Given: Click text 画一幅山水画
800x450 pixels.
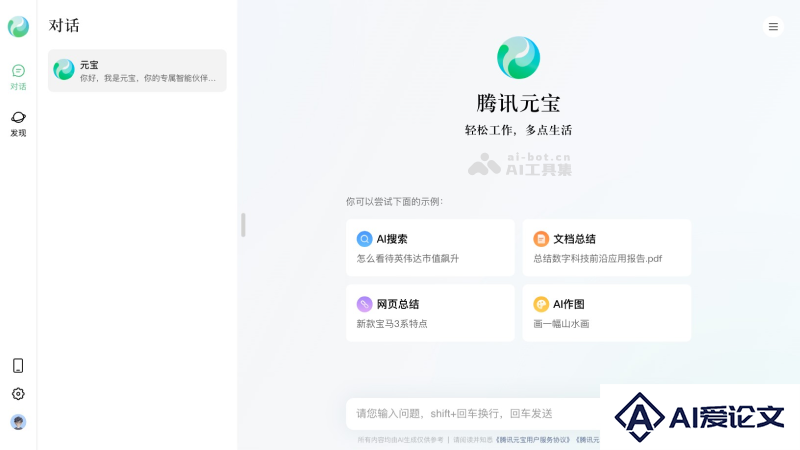Looking at the screenshot, I should point(561,323).
